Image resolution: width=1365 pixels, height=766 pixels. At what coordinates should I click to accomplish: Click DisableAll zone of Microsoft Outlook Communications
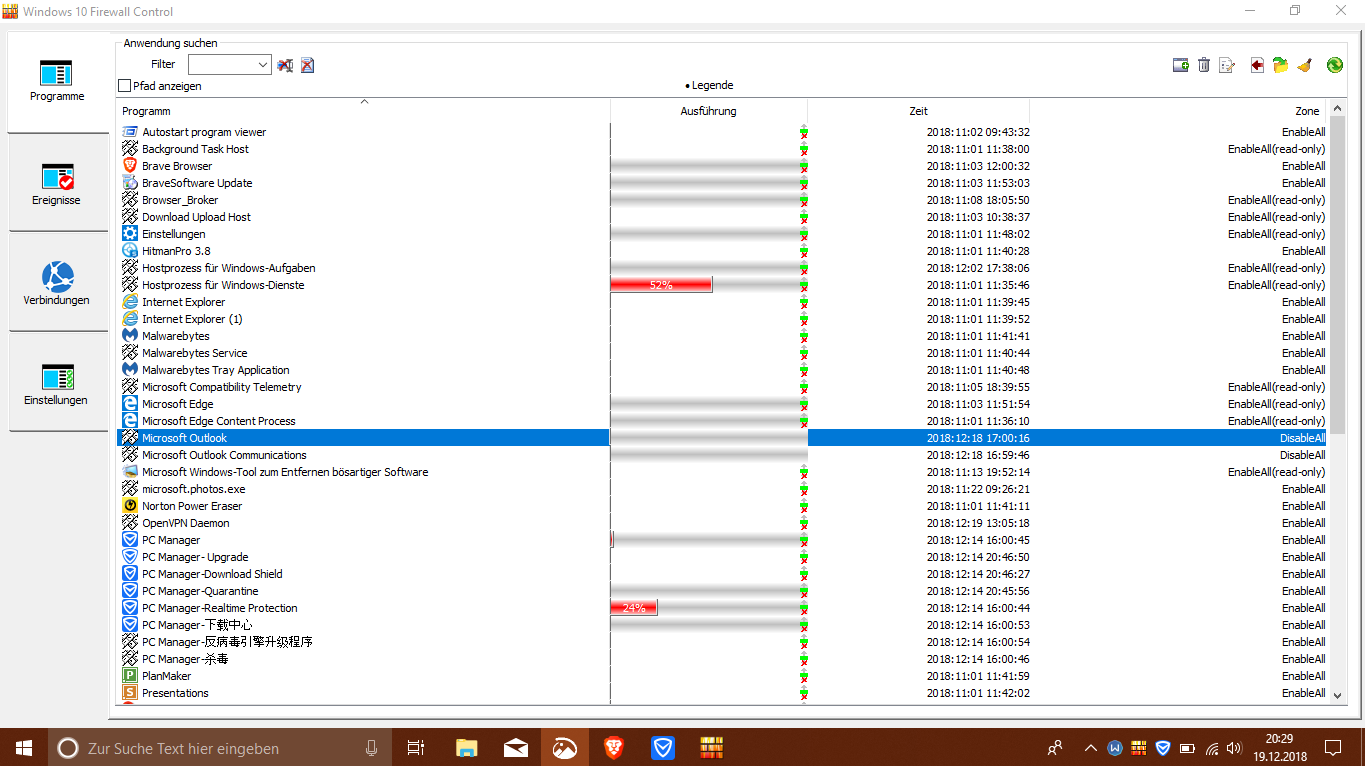1303,455
